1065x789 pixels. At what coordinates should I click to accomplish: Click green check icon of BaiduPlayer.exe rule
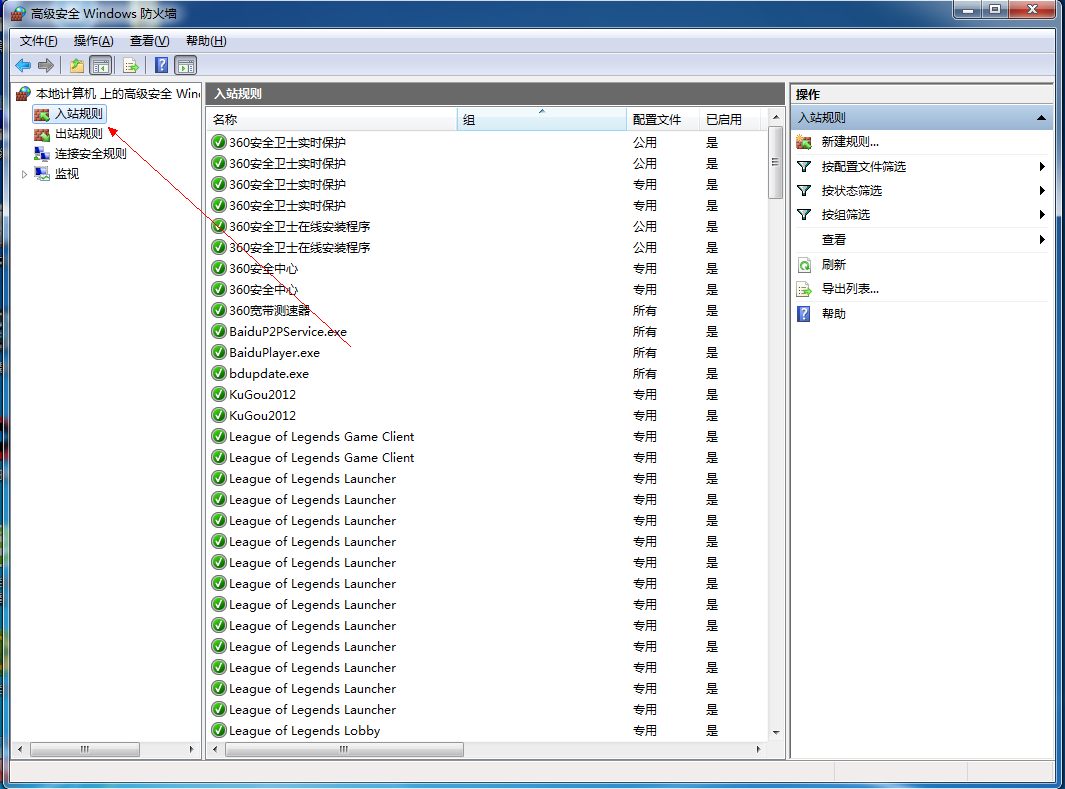219,352
